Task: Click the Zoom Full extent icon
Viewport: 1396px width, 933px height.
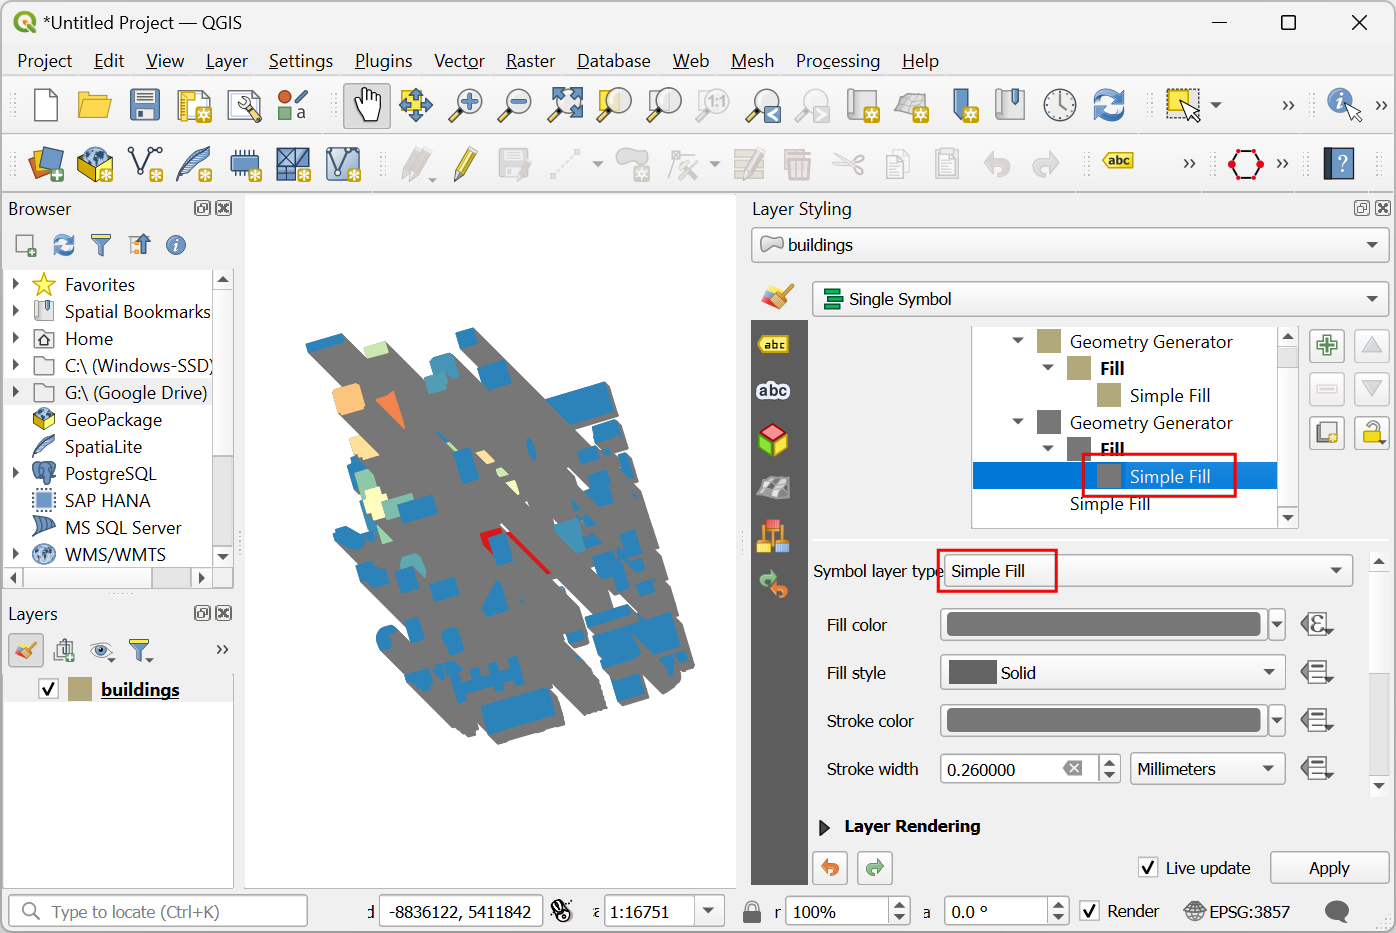Action: 565,105
